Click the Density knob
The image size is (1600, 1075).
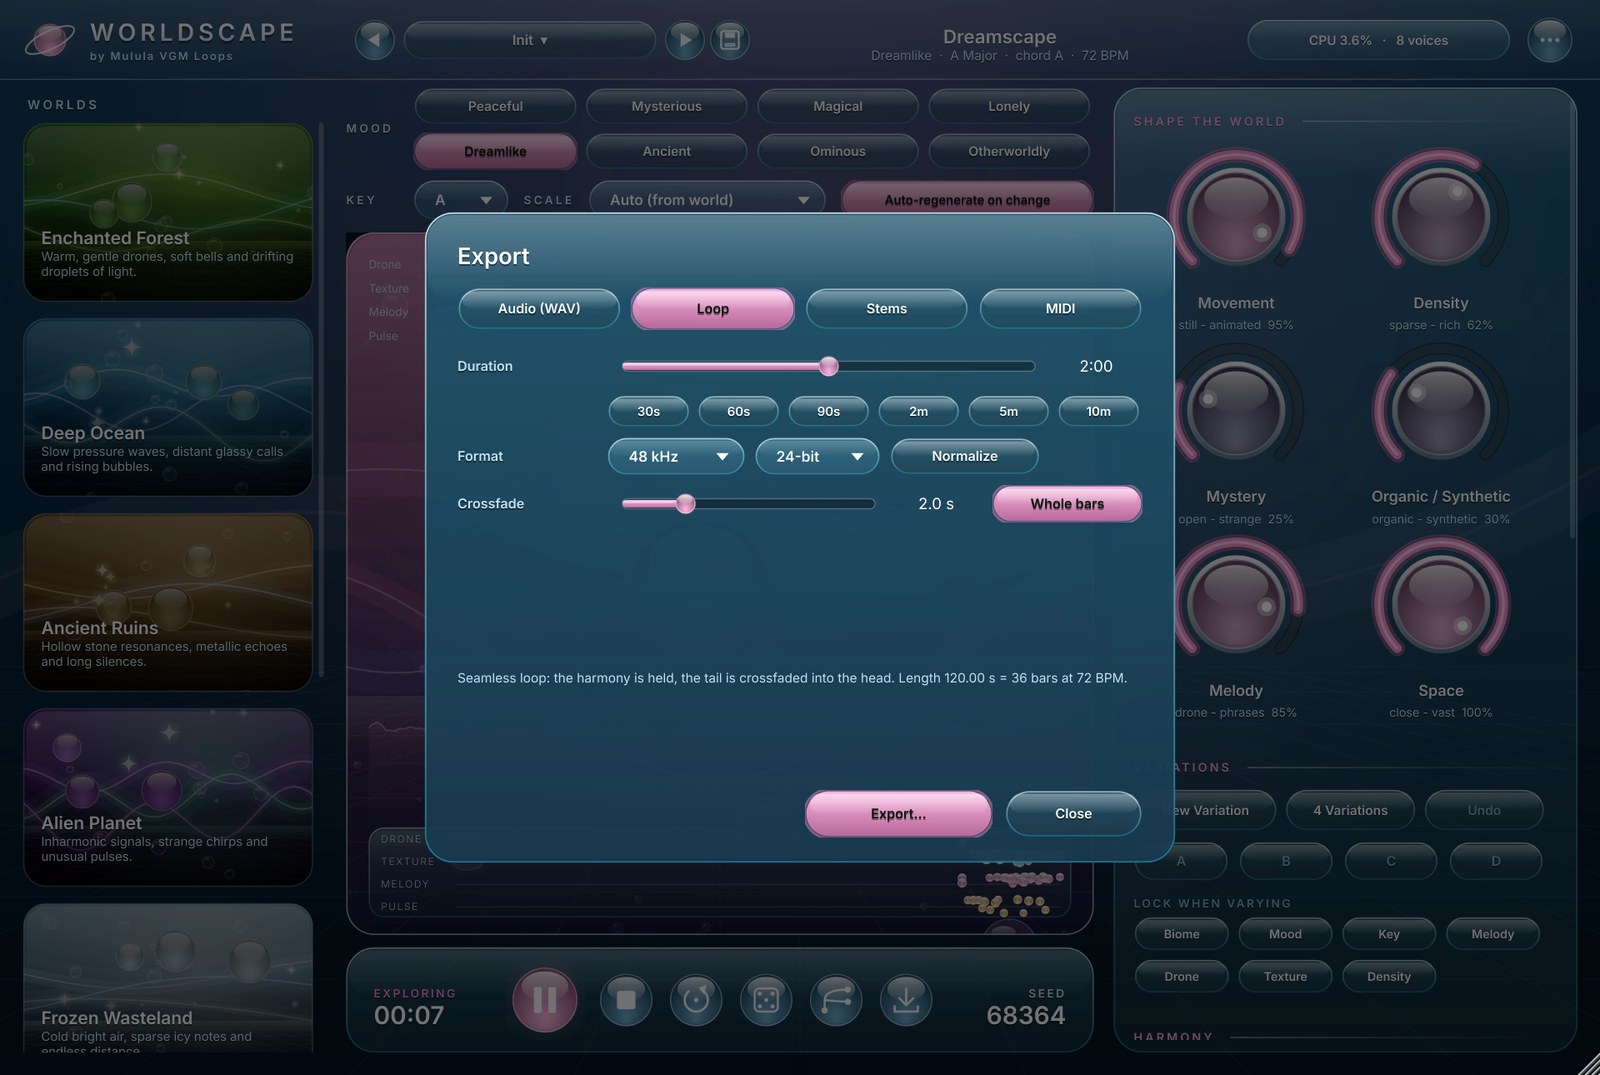[x=1441, y=215]
